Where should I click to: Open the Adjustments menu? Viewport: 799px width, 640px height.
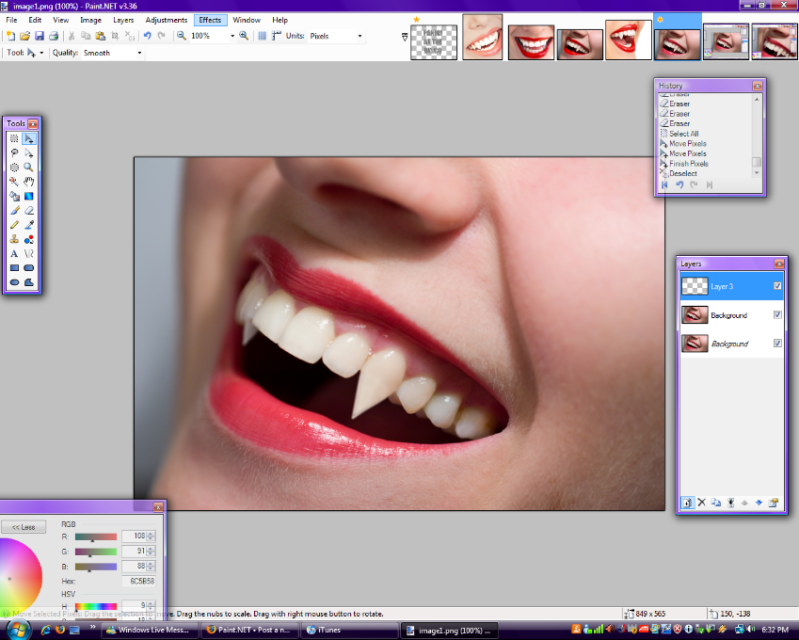point(166,20)
